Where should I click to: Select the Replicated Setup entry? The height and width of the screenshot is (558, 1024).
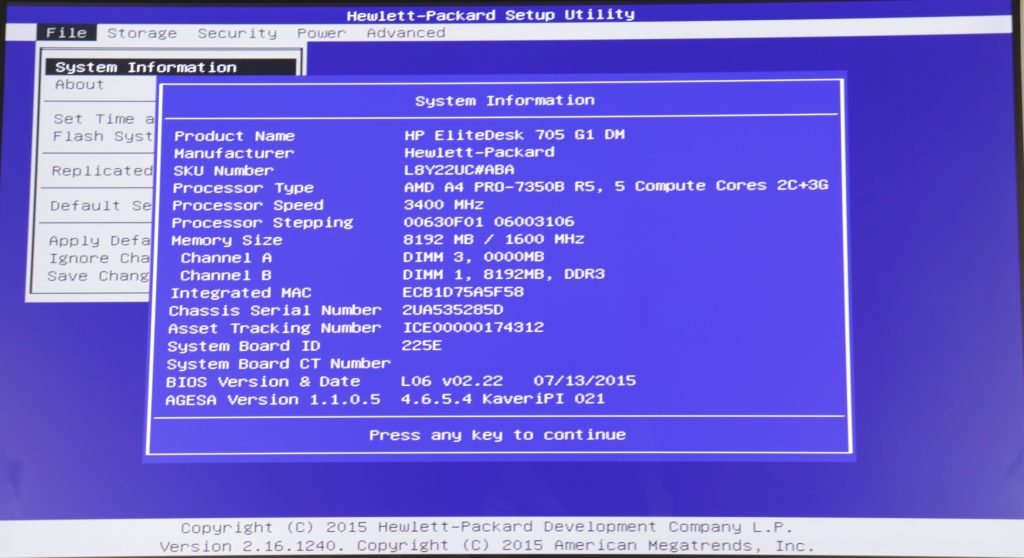[x=101, y=171]
